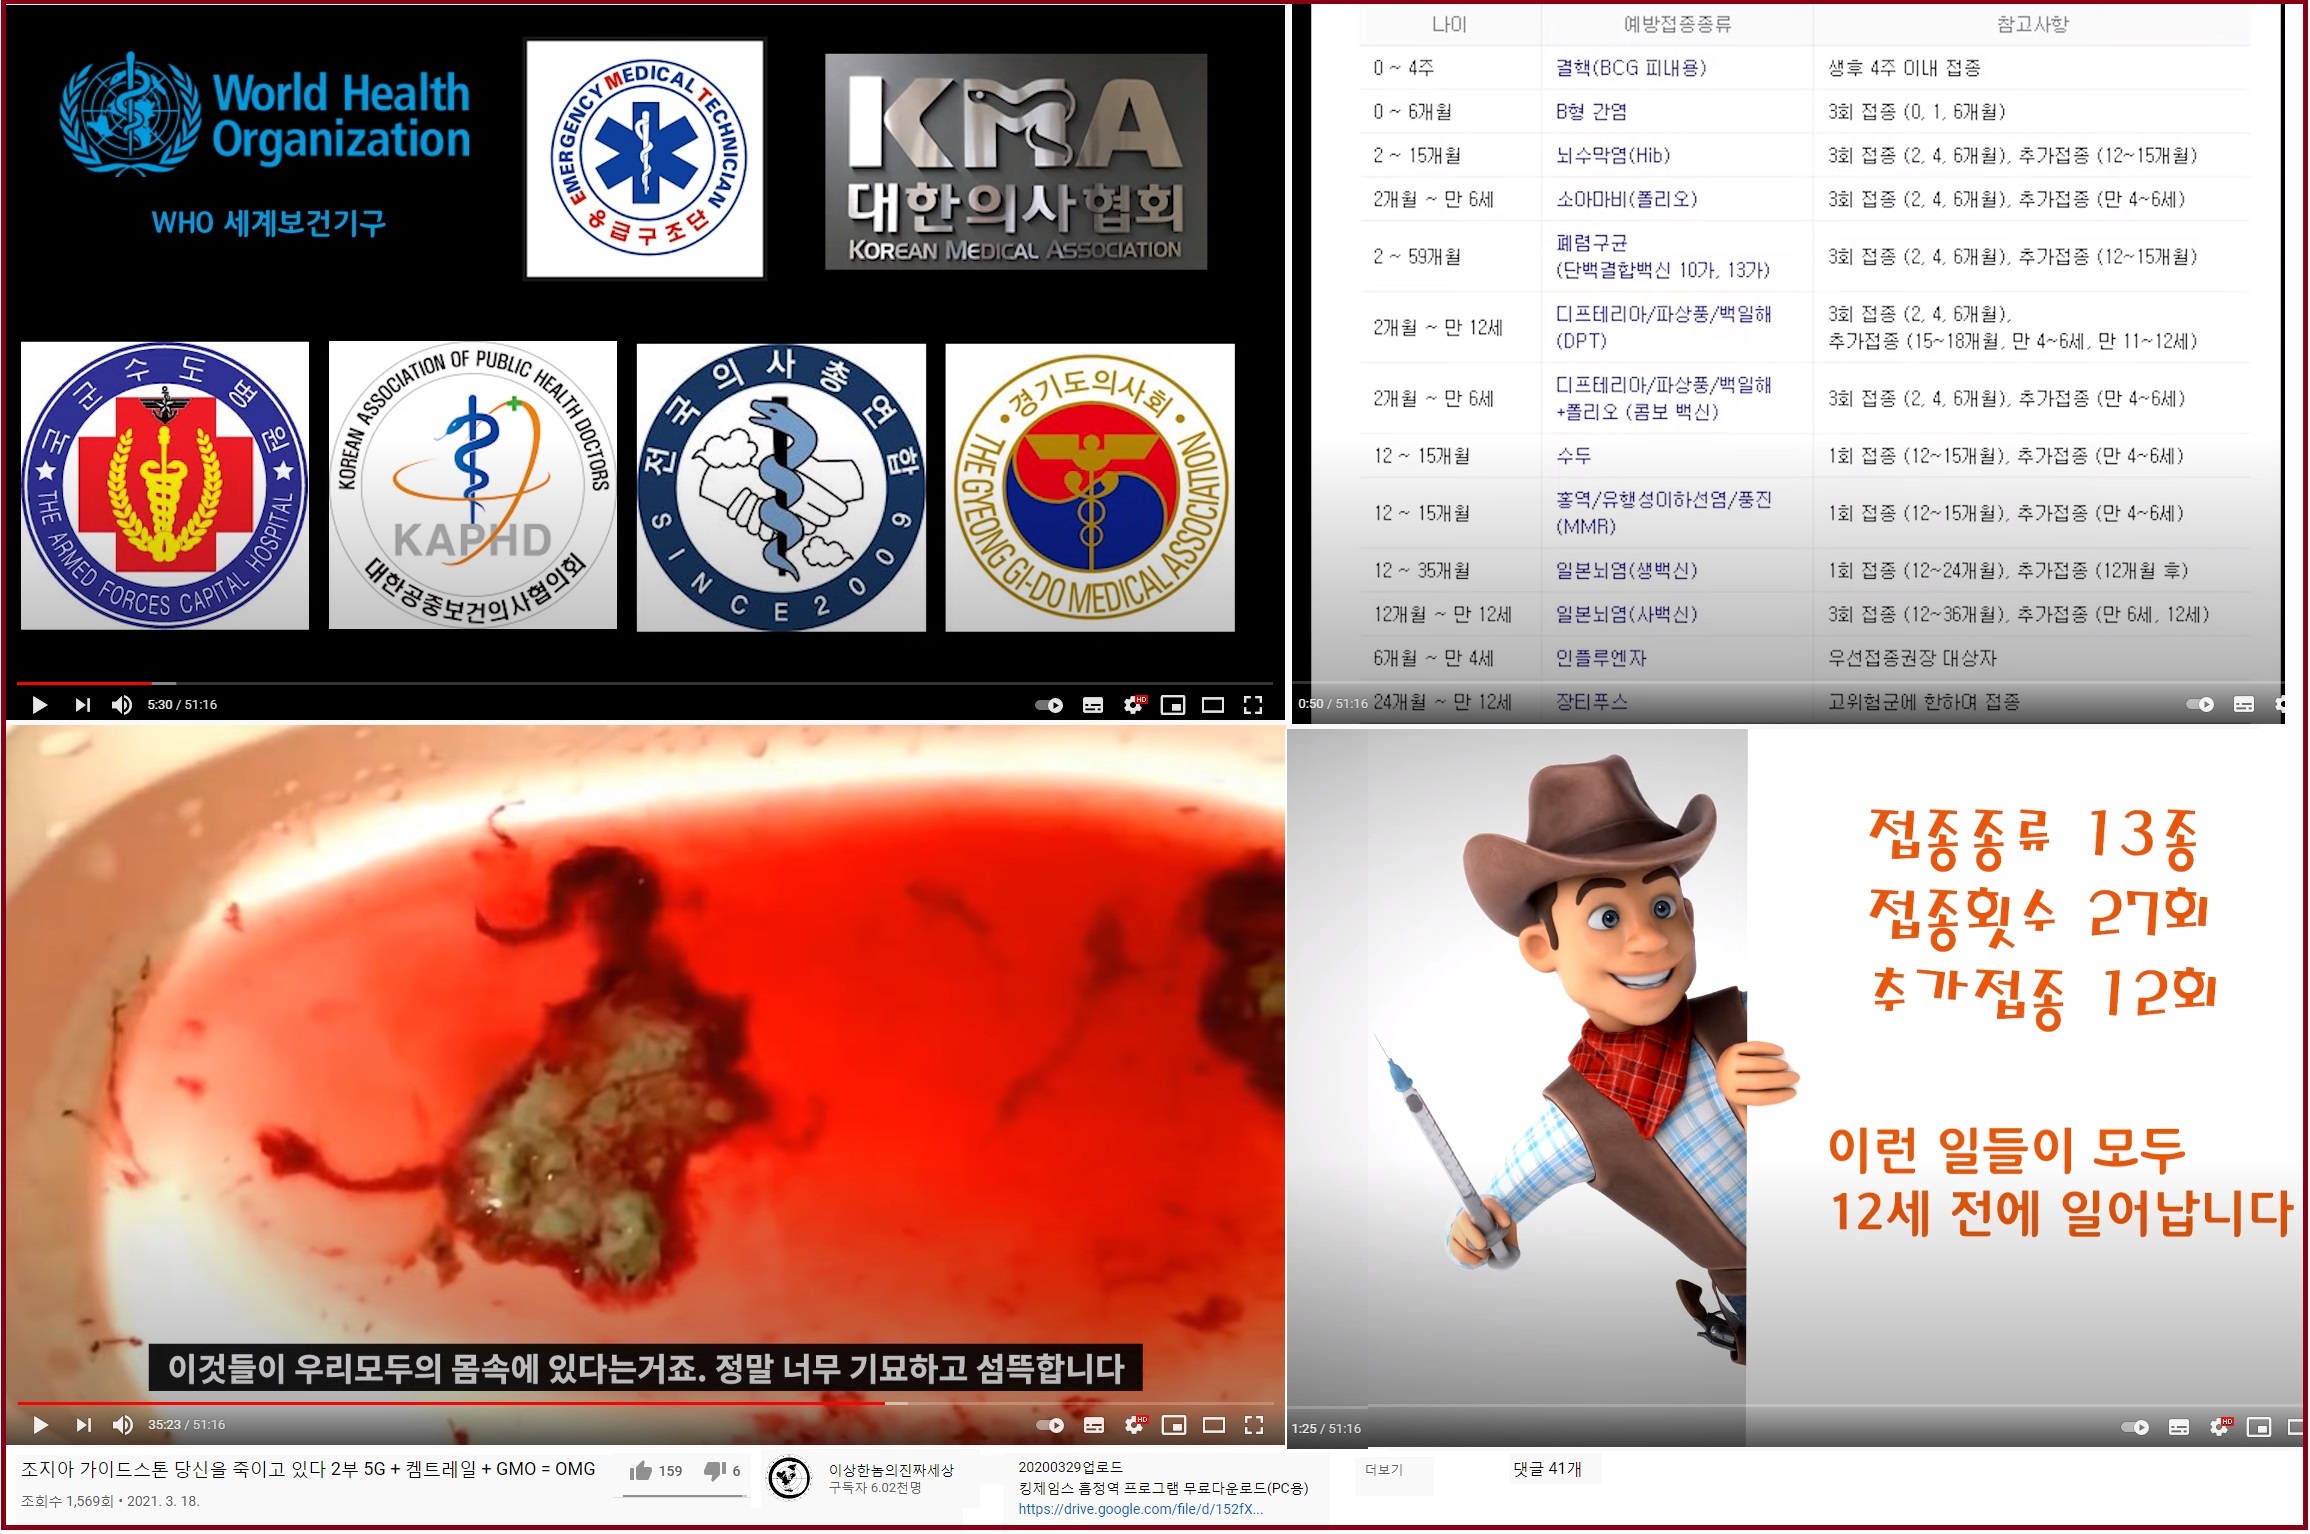Play the video paused at 35:23

pos(41,1427)
